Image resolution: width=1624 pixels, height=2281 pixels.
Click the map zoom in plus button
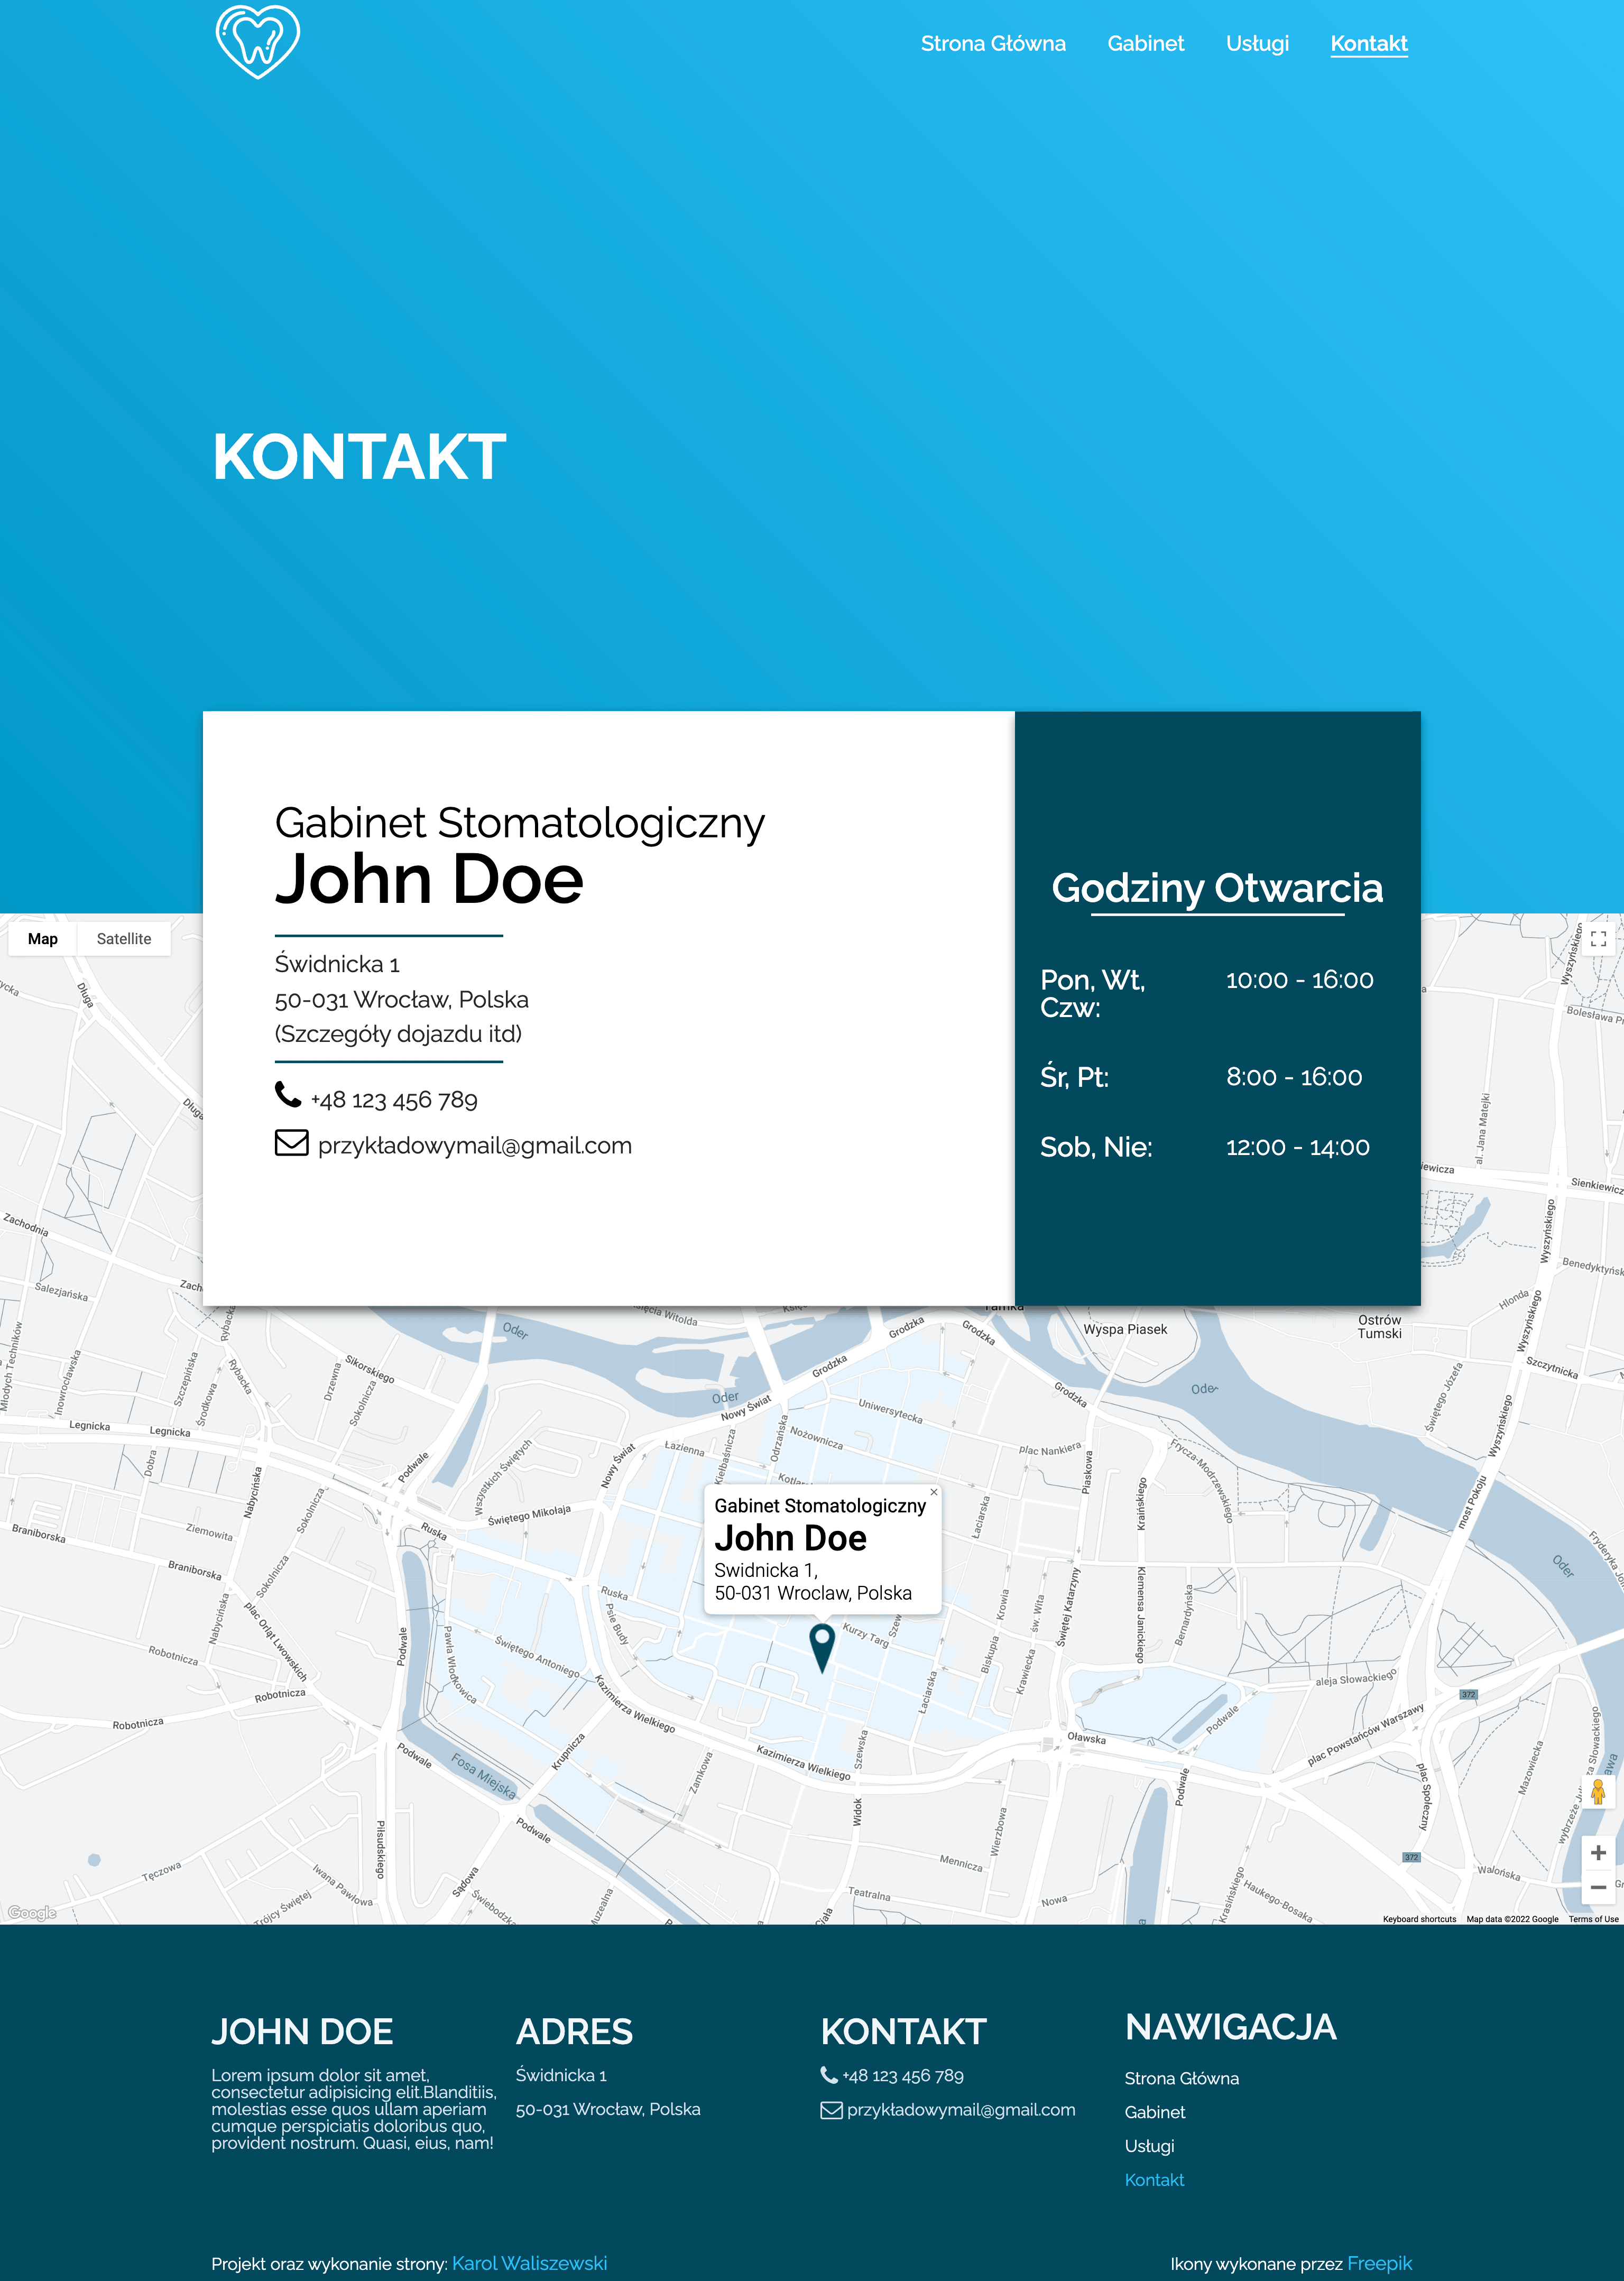(1598, 1853)
